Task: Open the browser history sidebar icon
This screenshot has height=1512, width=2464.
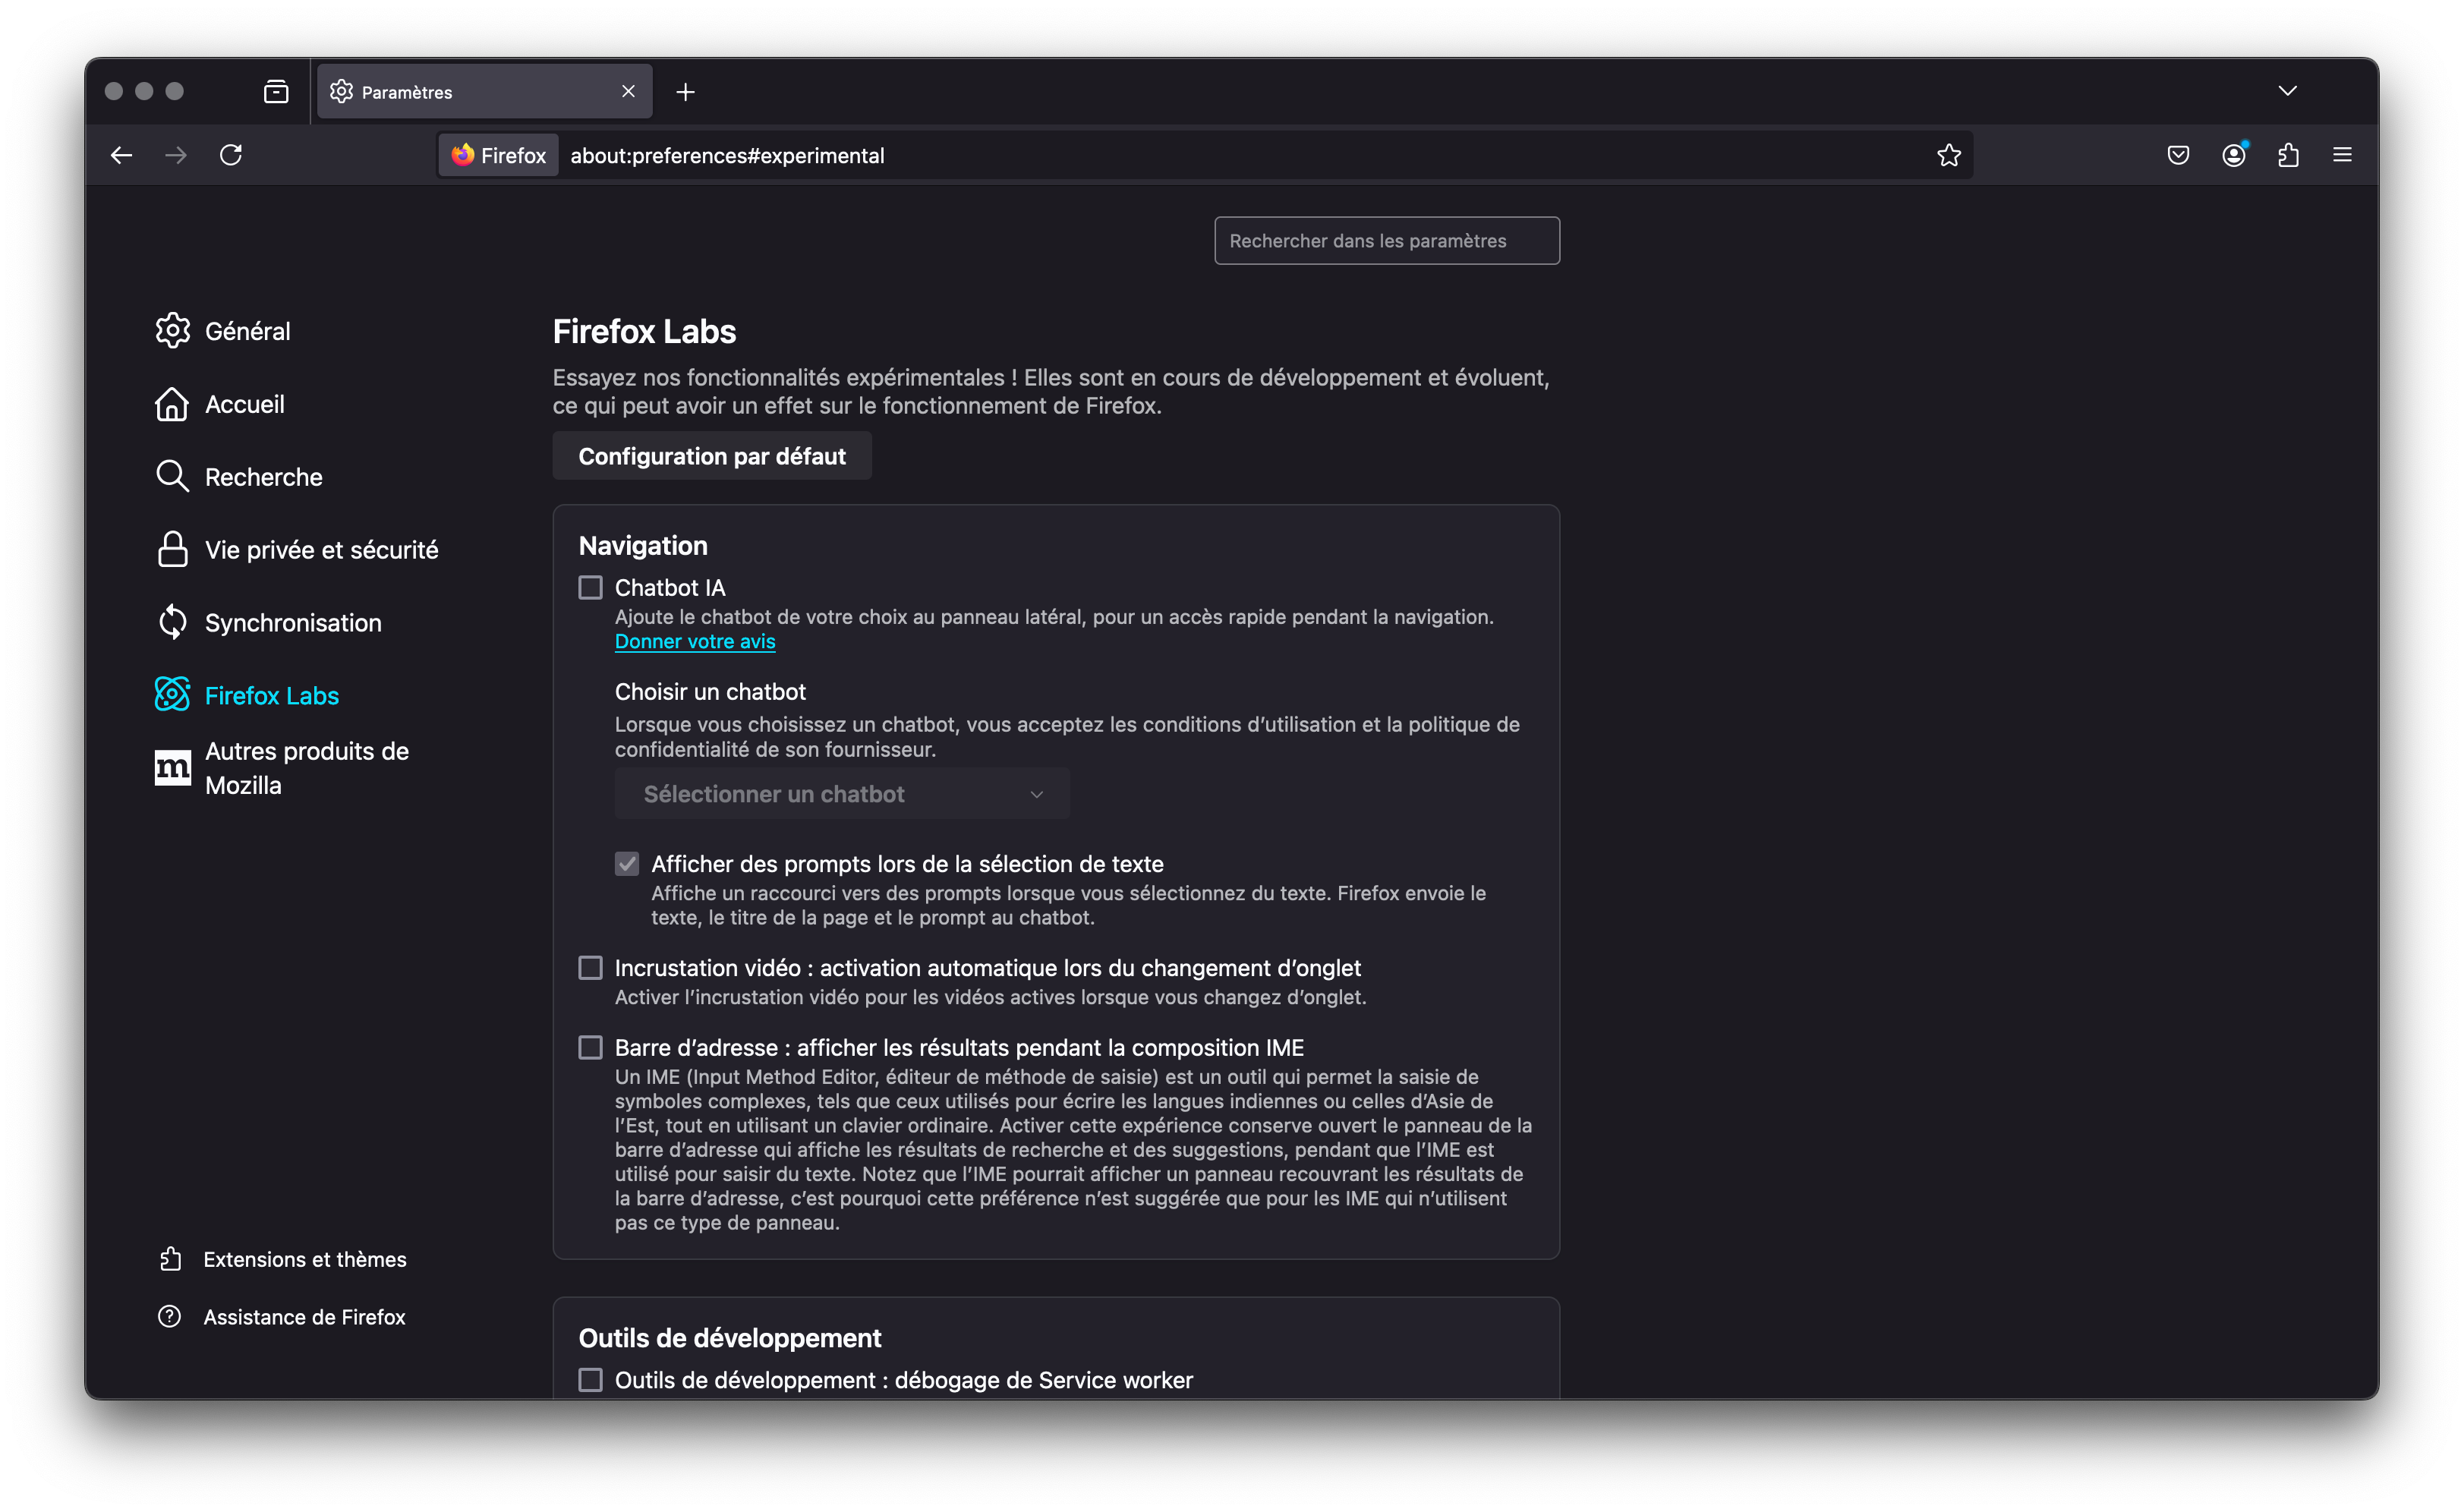Action: 275,91
